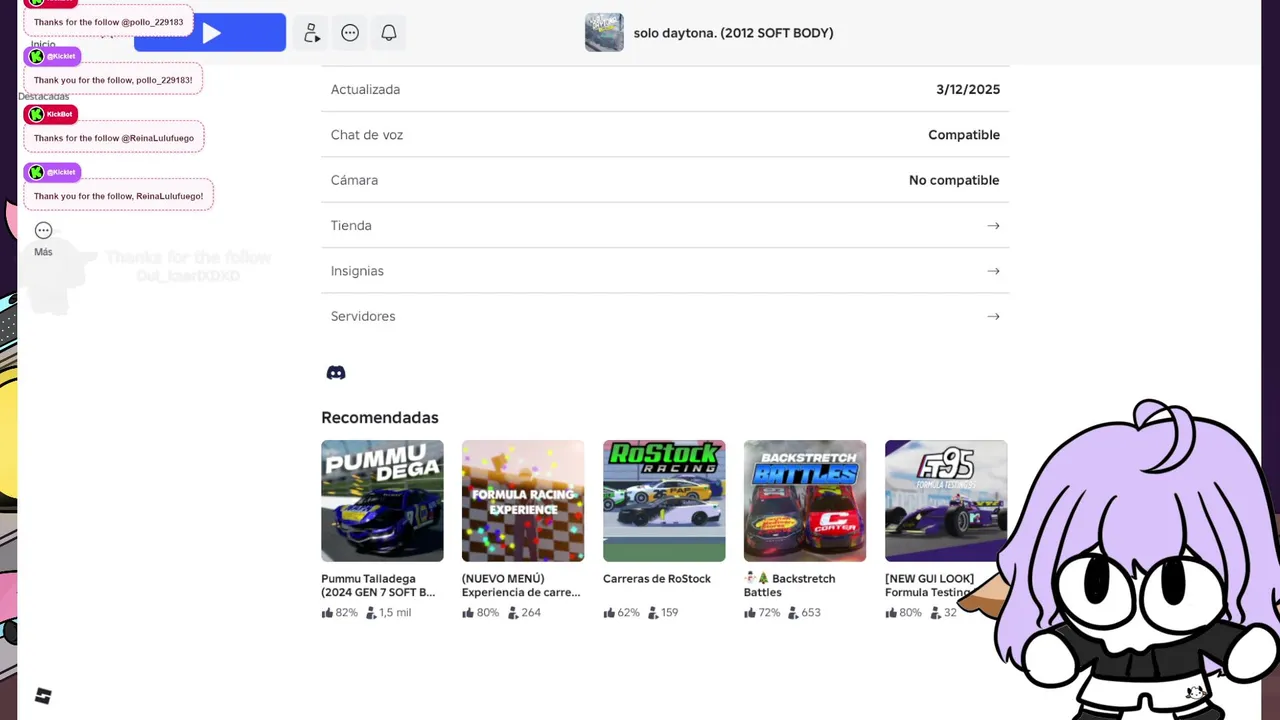The width and height of the screenshot is (1280, 720).
Task: Open Pummu Talladega game thumbnail
Action: 382,501
